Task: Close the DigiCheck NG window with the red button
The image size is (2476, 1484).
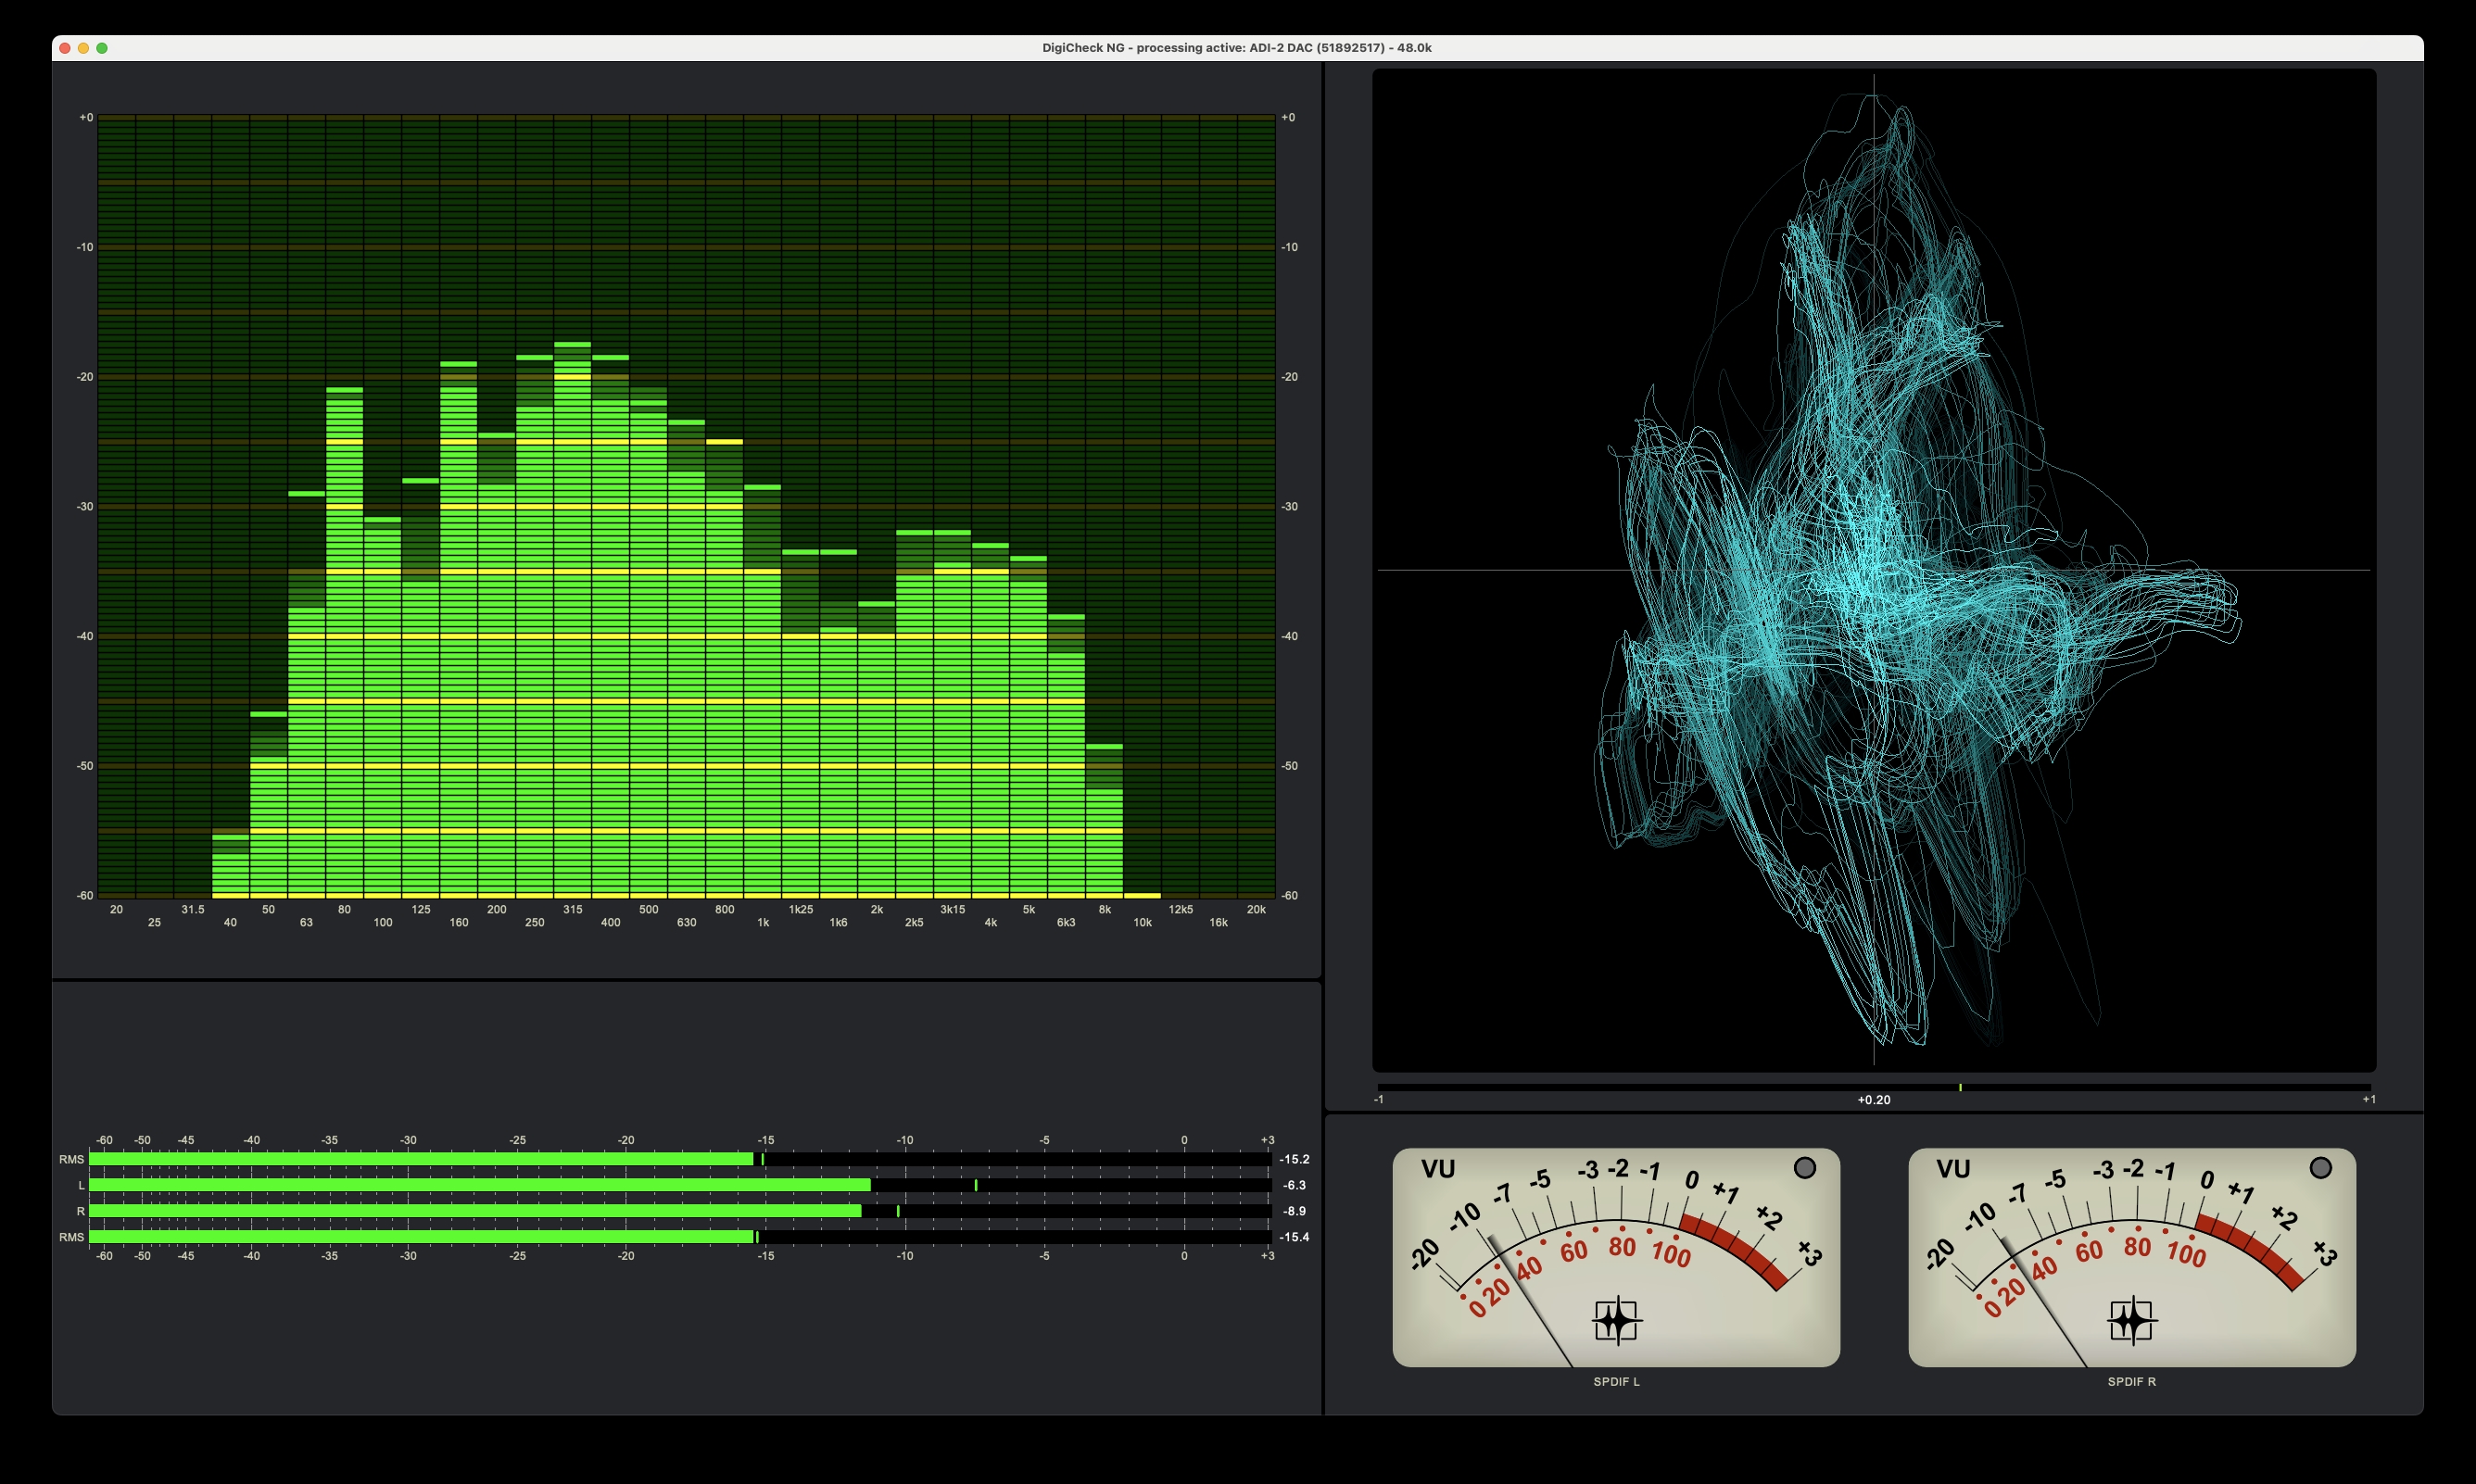Action: click(65, 48)
